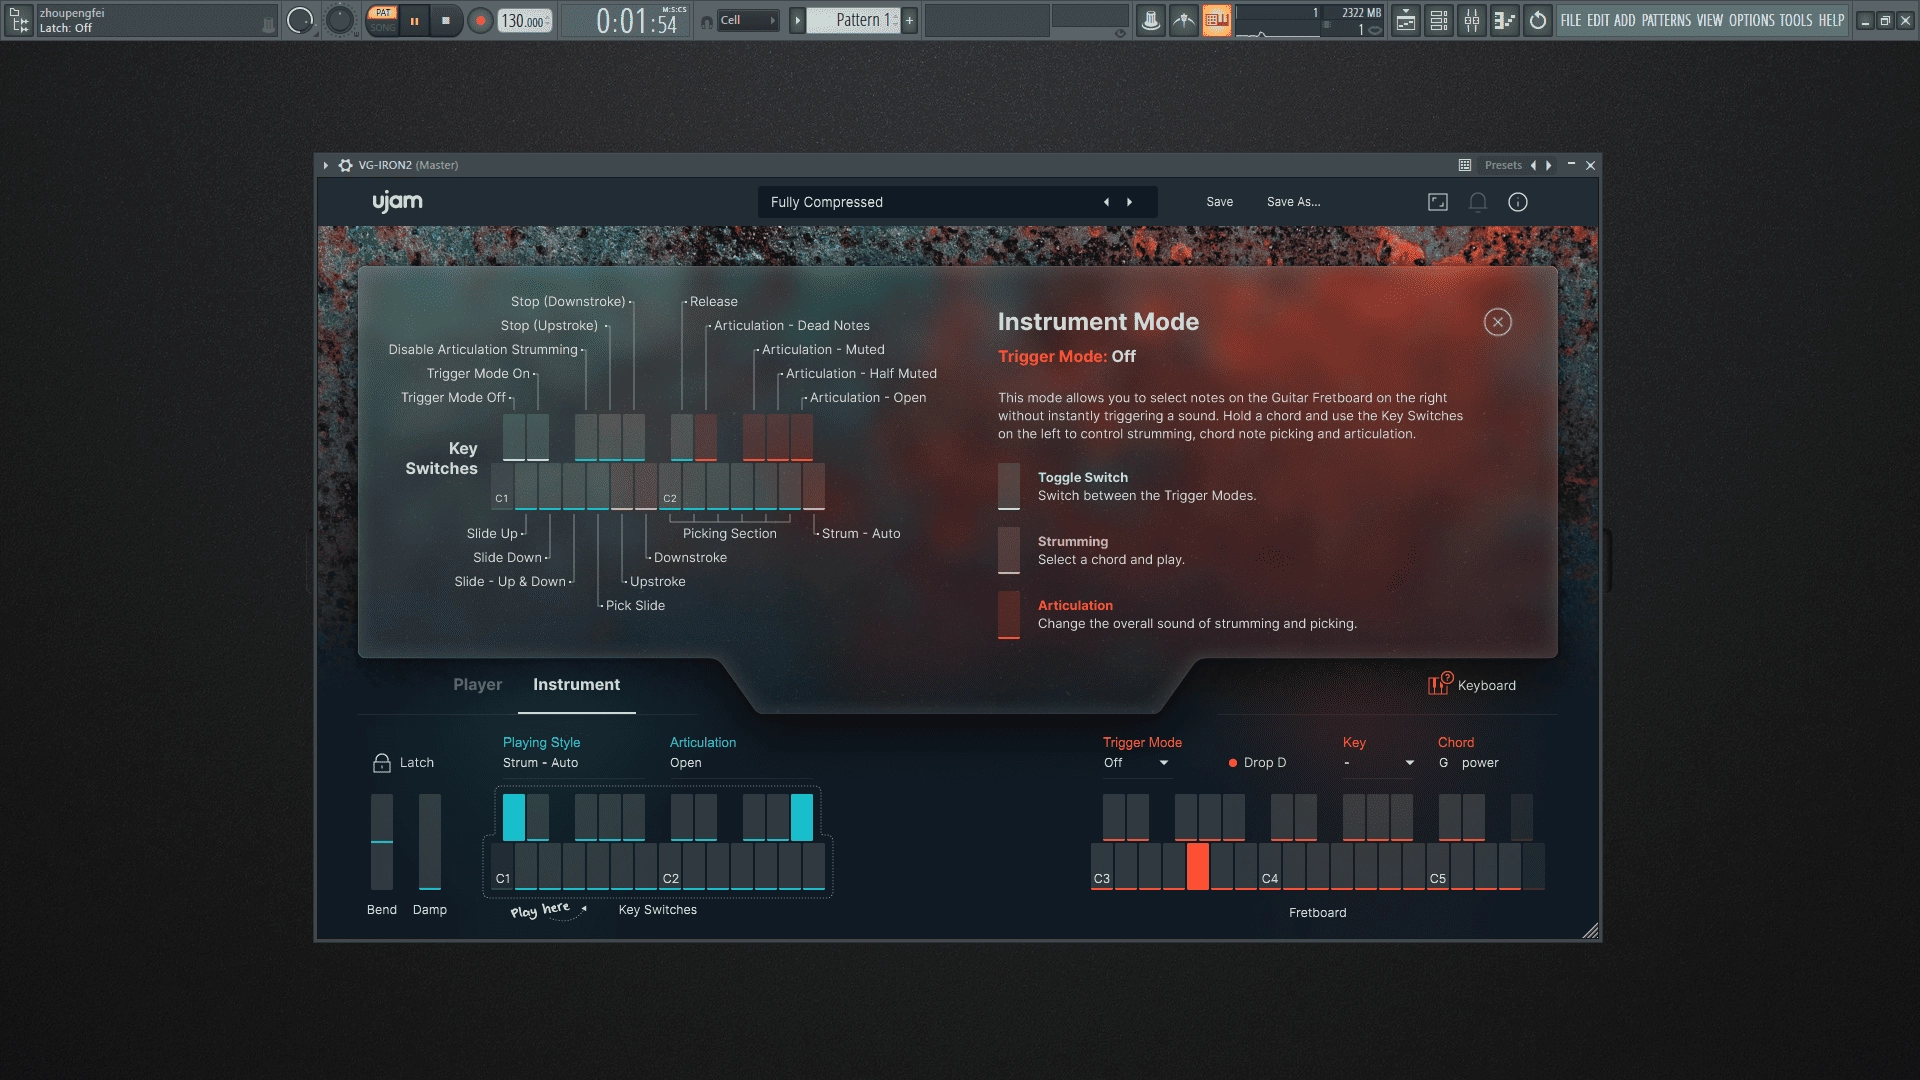The image size is (1920, 1080).
Task: Open the pattern selector arrow before Pattern 1
Action: tap(797, 20)
